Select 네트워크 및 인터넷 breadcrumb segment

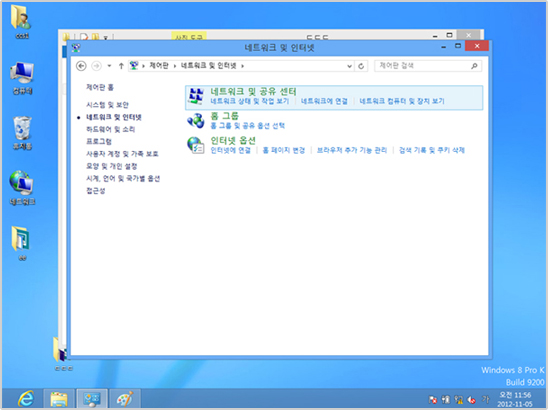(x=209, y=65)
